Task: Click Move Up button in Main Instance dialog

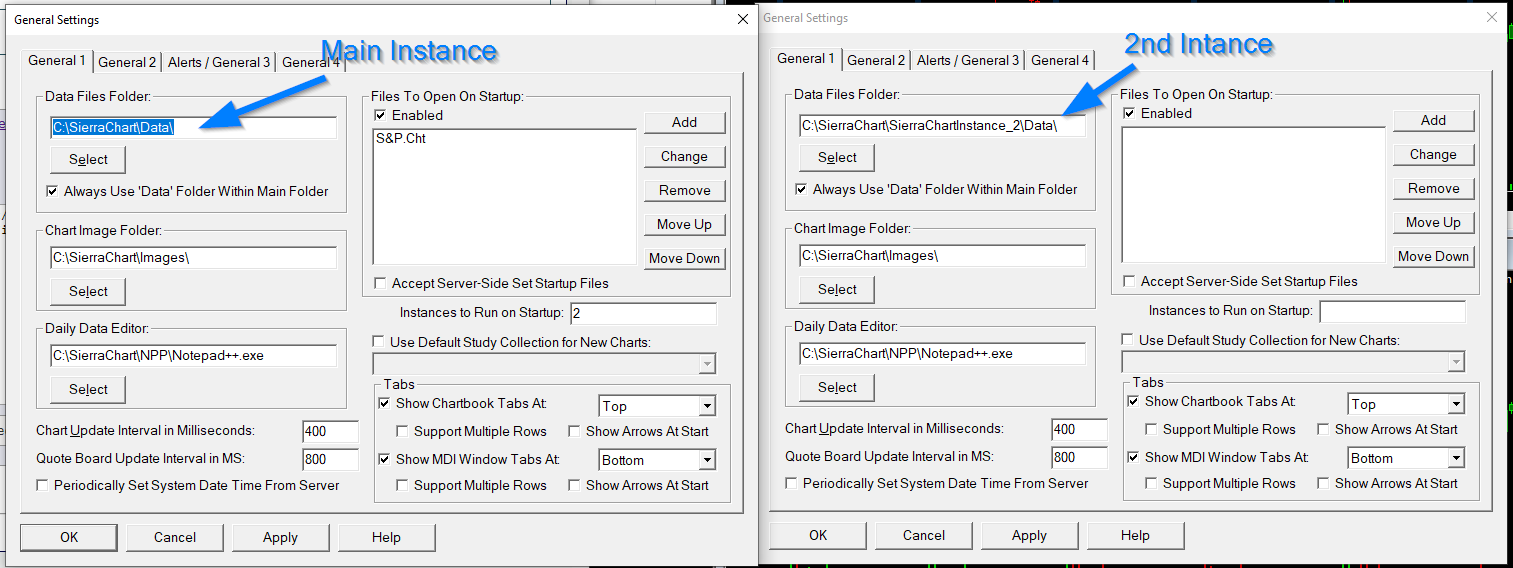Action: [x=684, y=224]
